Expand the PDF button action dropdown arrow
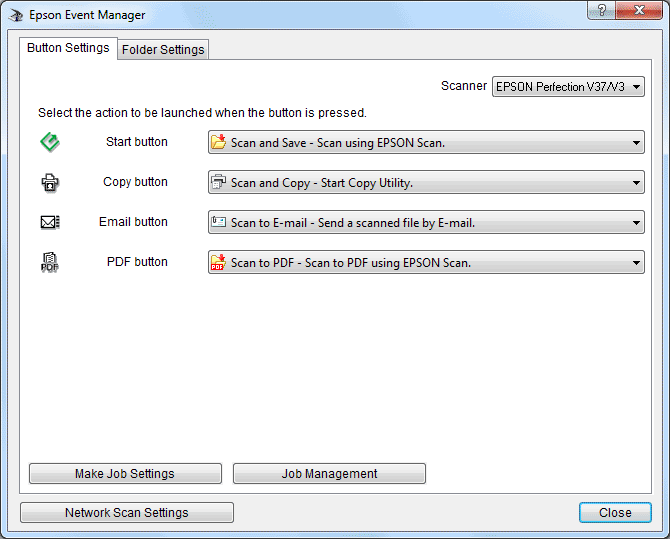The height and width of the screenshot is (539, 670). click(x=636, y=263)
